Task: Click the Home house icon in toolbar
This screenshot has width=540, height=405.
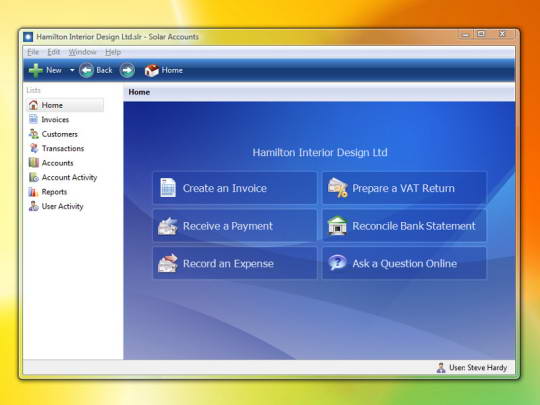Action: point(152,70)
